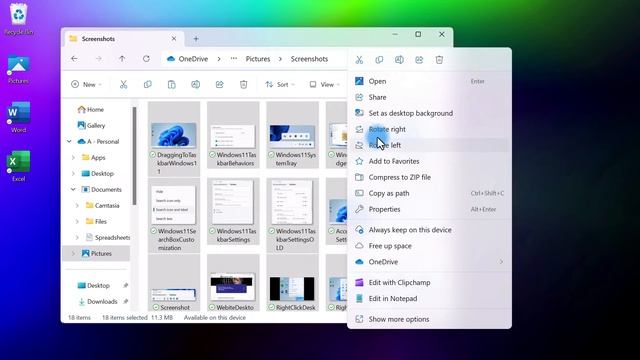Open the View dropdown
This screenshot has height=360, width=640.
tap(324, 84)
